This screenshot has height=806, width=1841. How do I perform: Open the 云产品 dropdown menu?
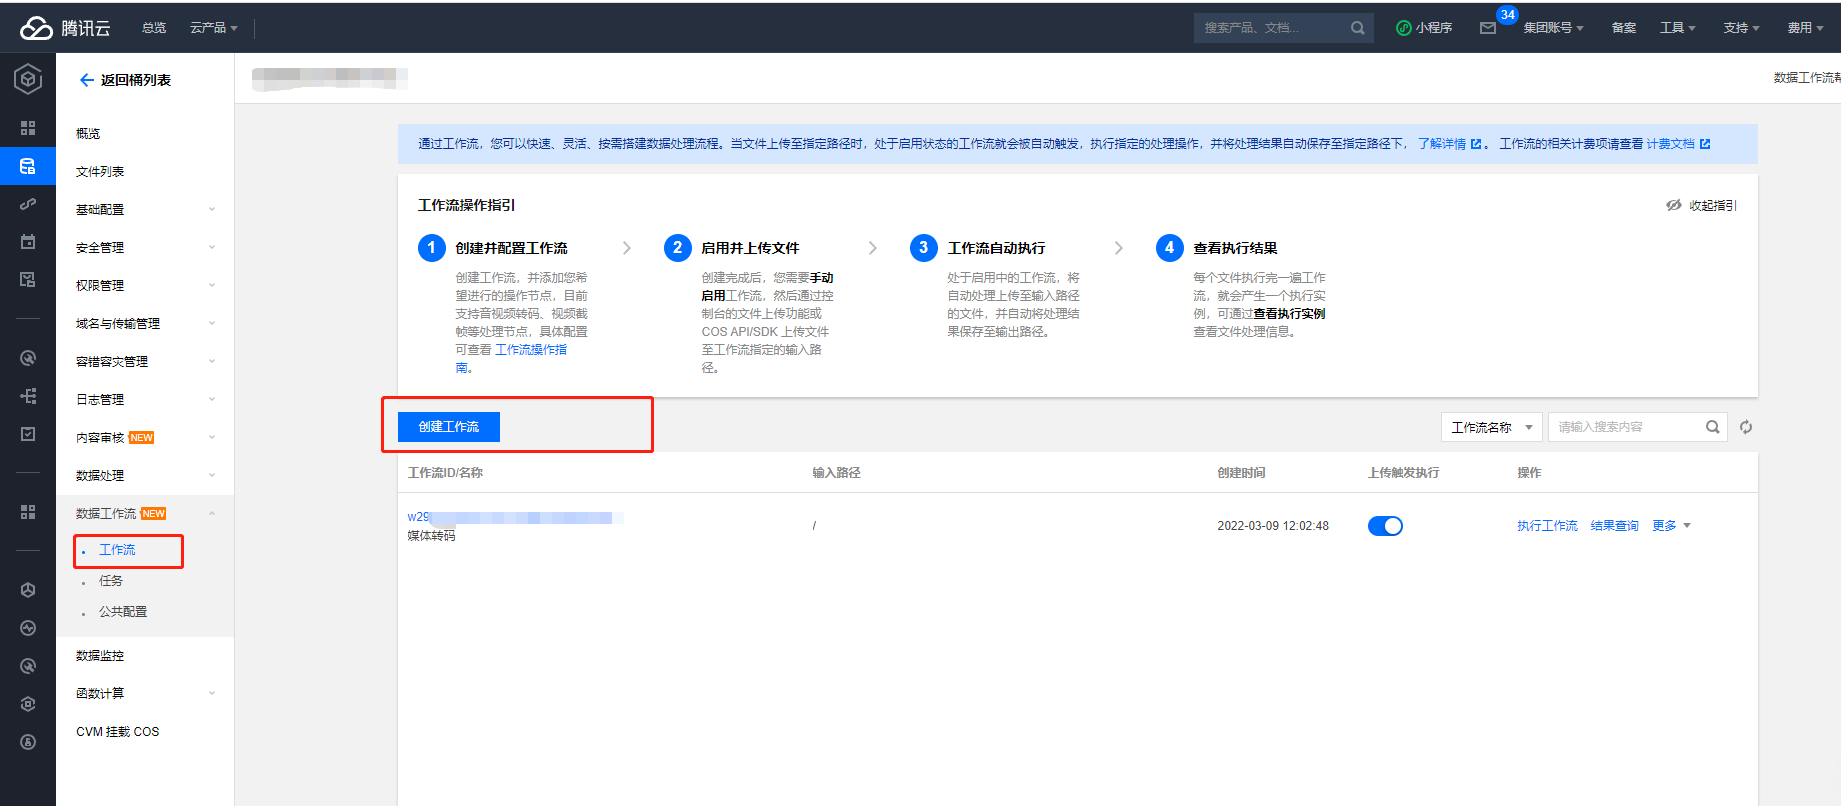(214, 28)
